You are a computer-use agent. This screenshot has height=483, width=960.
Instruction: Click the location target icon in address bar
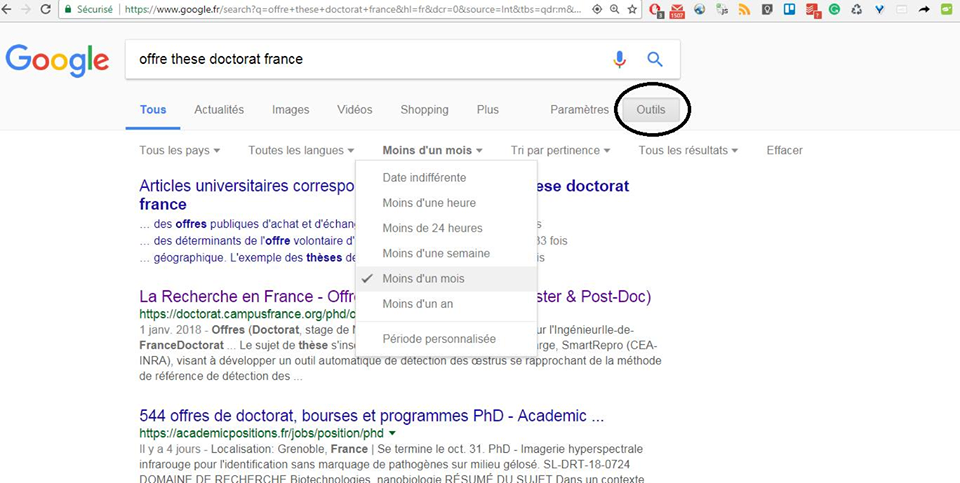tap(597, 9)
